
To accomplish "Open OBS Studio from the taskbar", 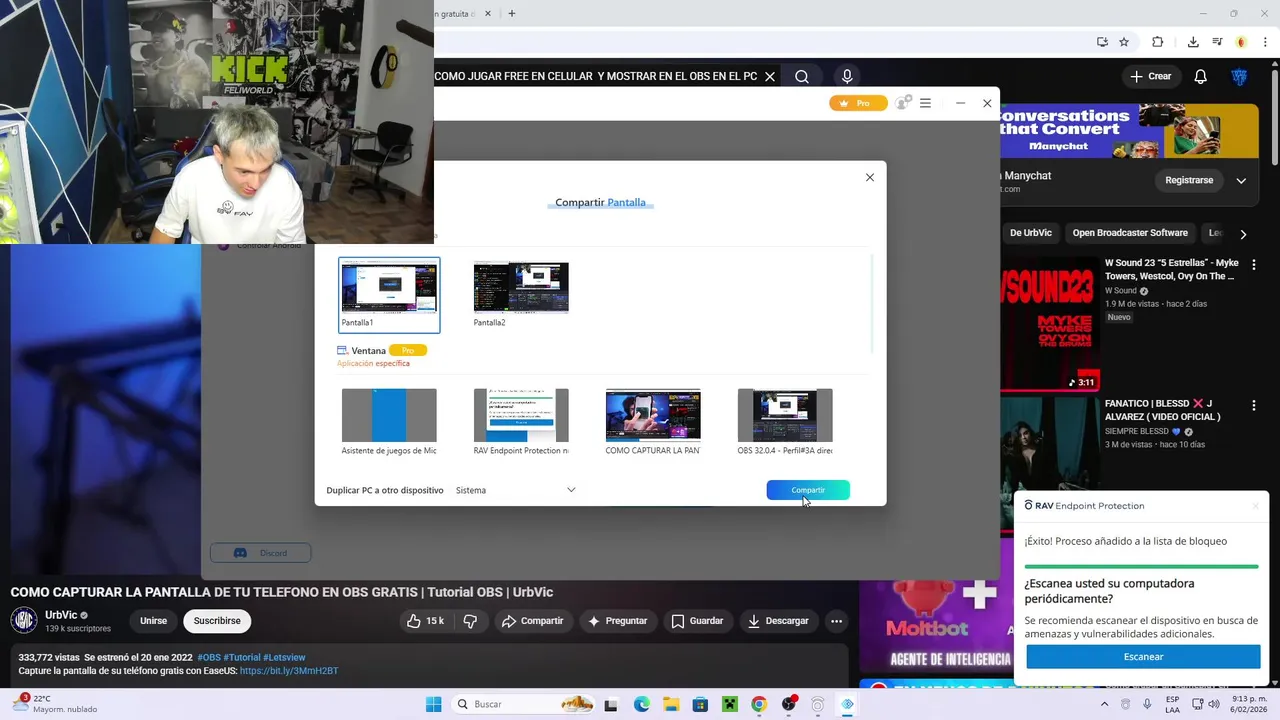I will click(789, 704).
